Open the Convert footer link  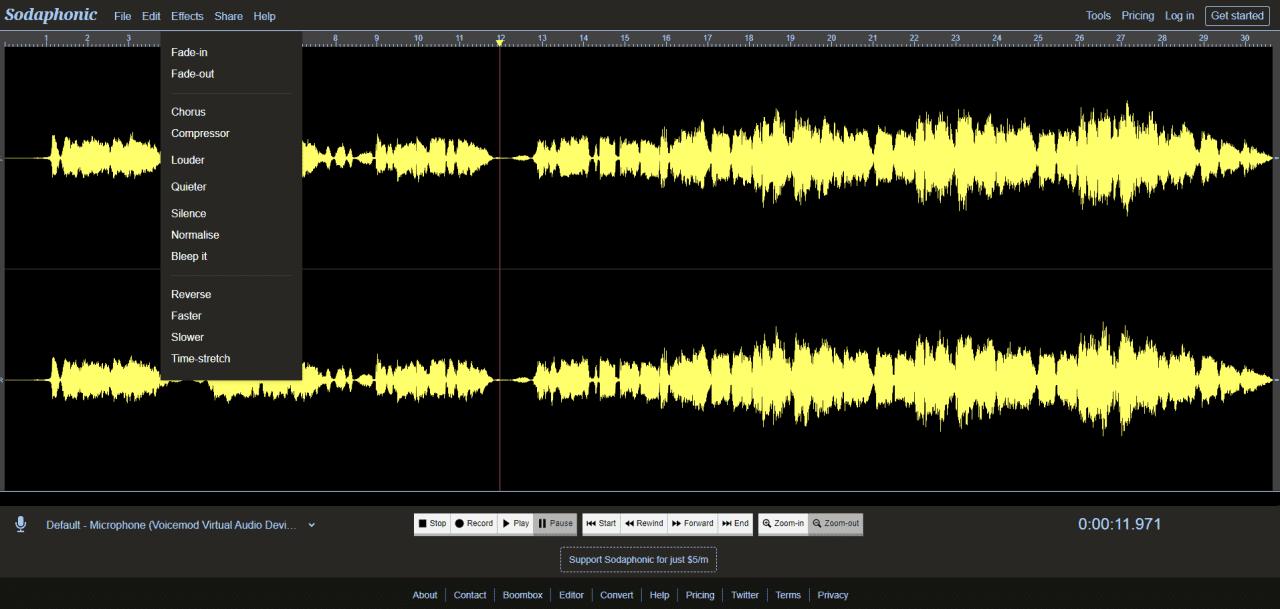(617, 595)
